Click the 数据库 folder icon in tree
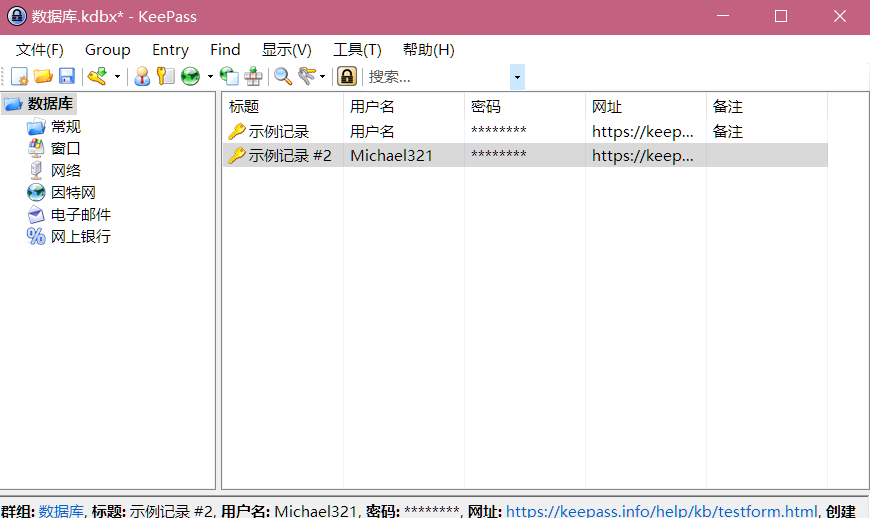The image size is (870, 518). 13,104
